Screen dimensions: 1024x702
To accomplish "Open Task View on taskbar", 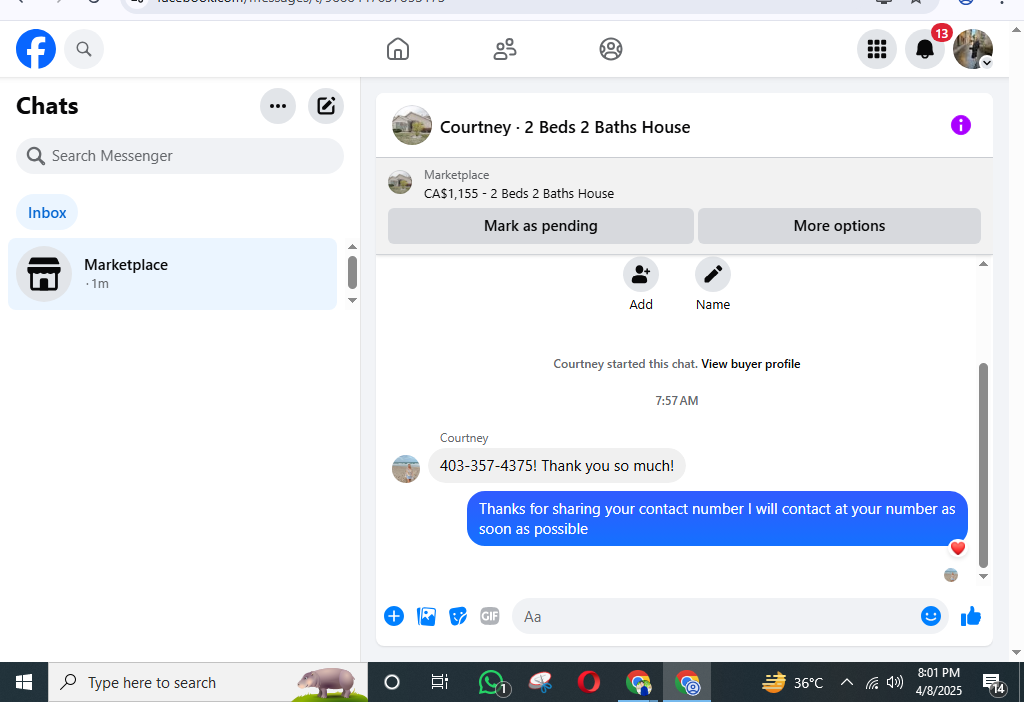I will 440,682.
